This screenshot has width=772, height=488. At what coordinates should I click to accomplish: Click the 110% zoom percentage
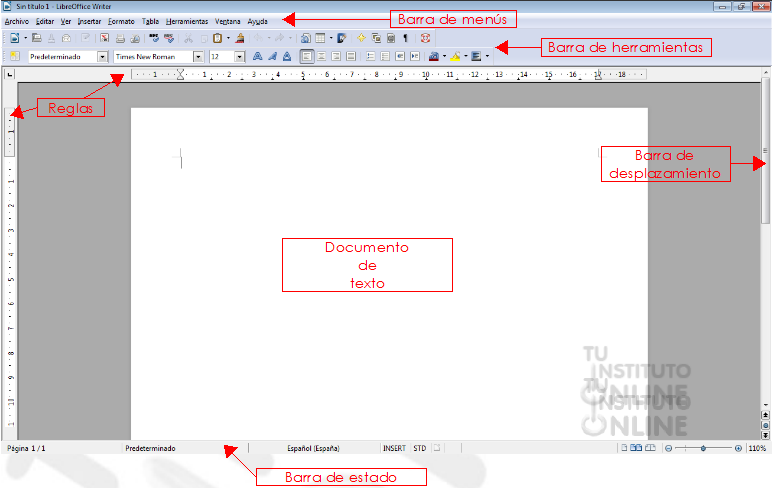point(757,448)
